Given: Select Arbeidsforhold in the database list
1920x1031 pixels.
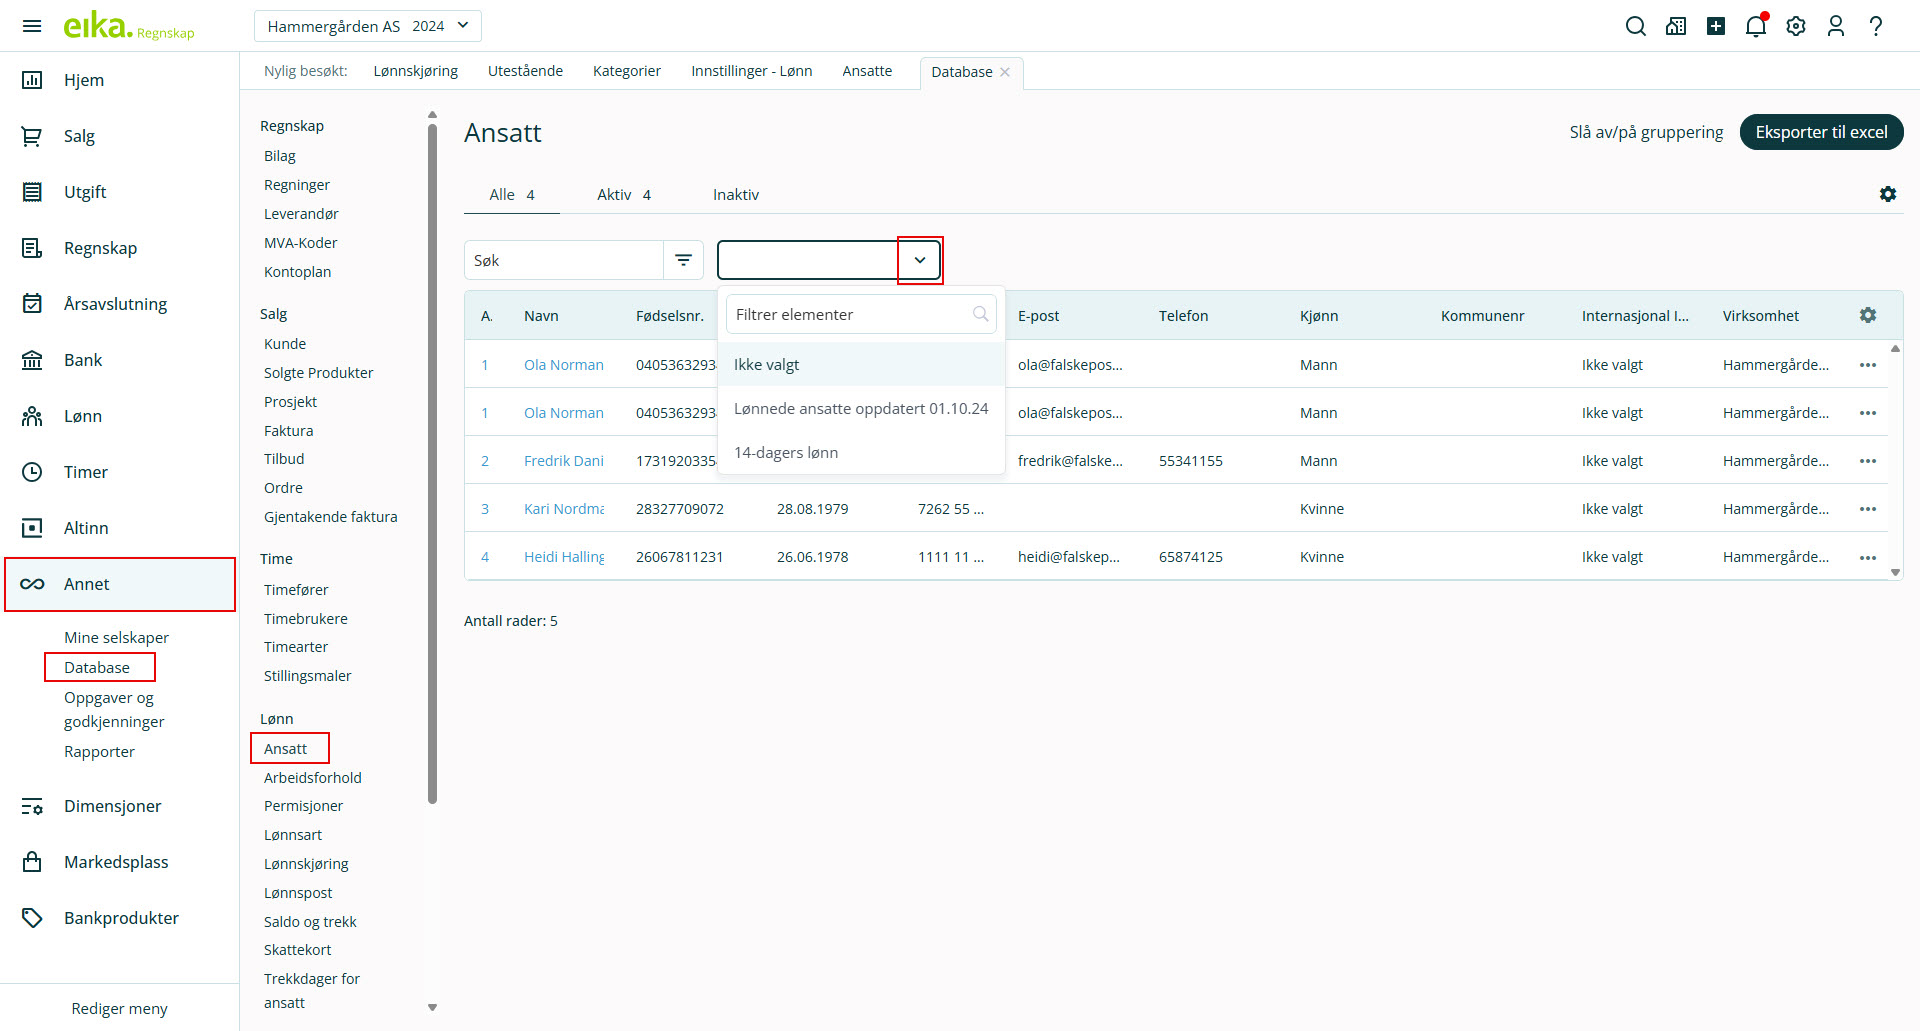Looking at the screenshot, I should pos(313,778).
